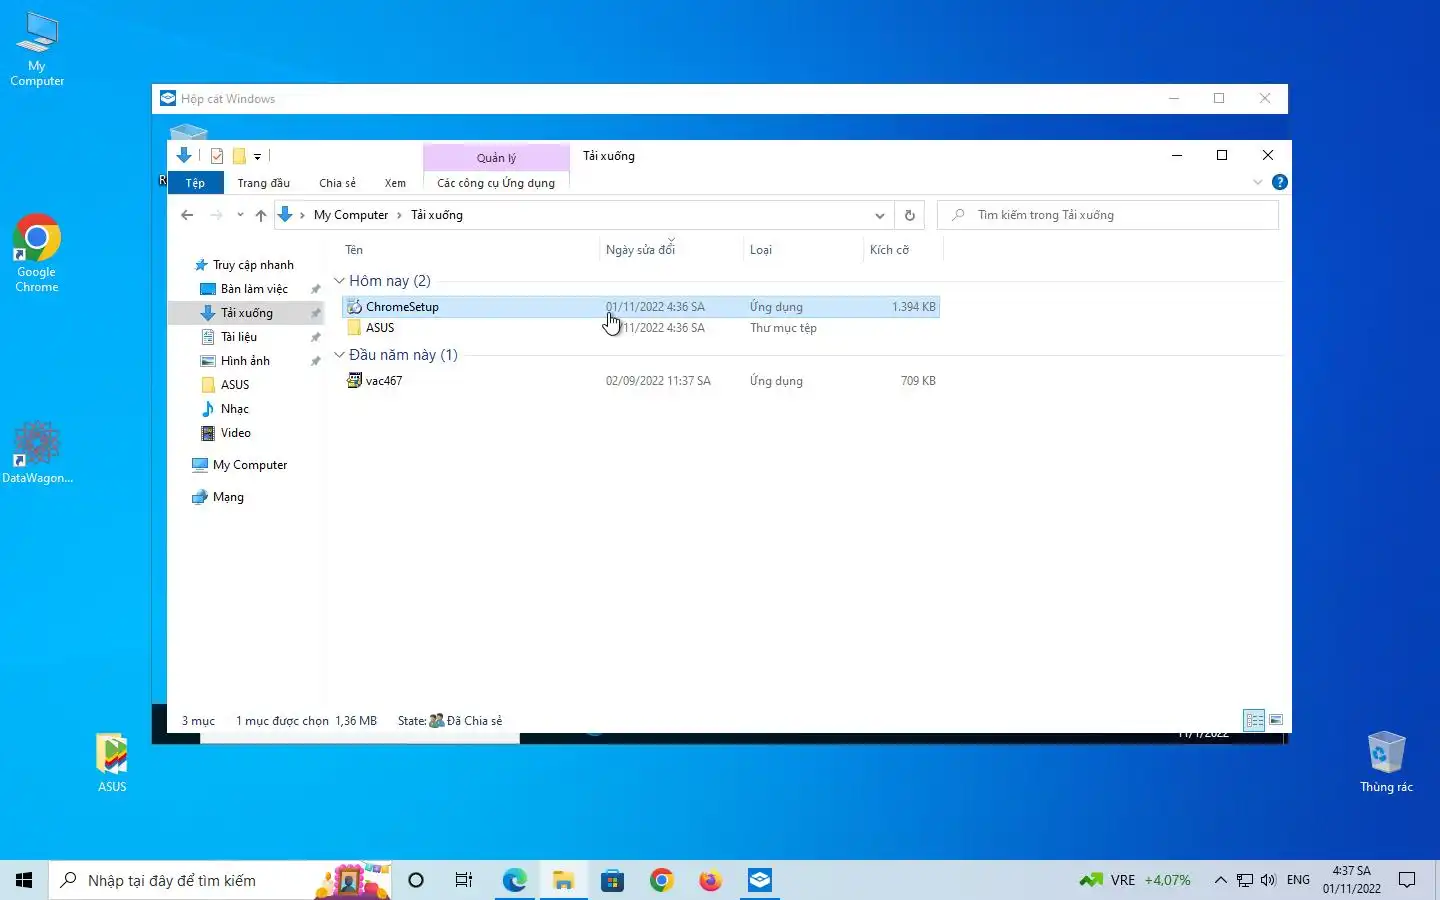Open volume control in system tray
Image resolution: width=1440 pixels, height=900 pixels.
point(1268,880)
